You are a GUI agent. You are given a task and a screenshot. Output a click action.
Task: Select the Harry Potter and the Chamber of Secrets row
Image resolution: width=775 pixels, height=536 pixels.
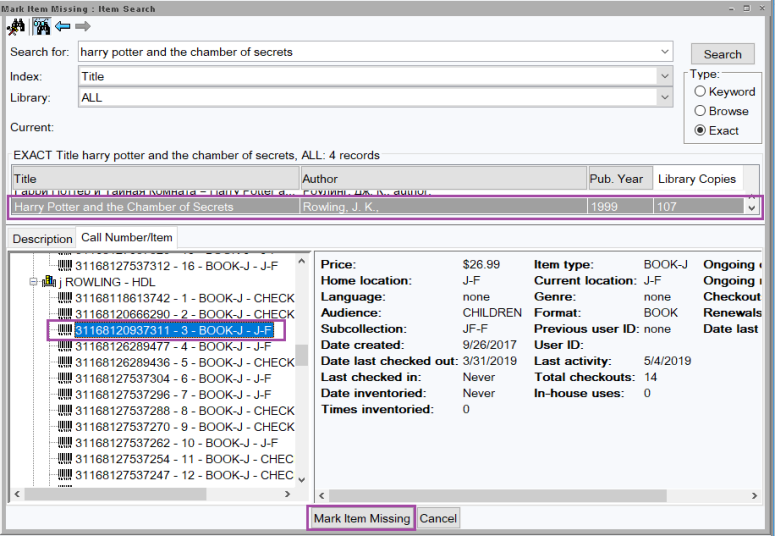tap(150, 207)
